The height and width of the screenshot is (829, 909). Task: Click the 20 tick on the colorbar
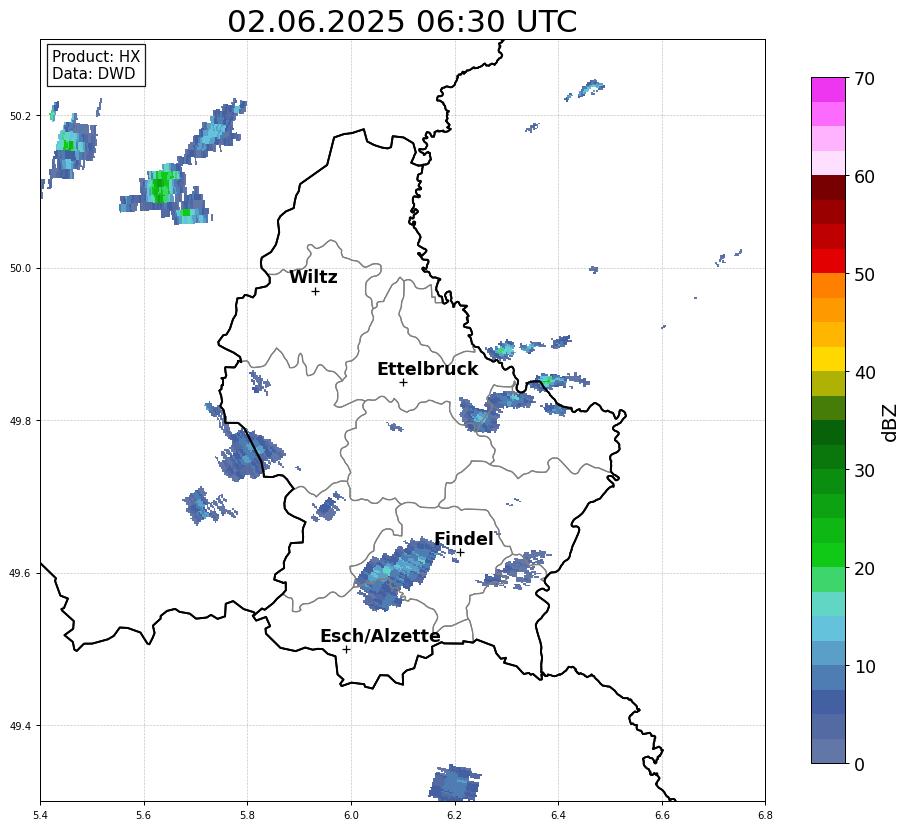[864, 568]
